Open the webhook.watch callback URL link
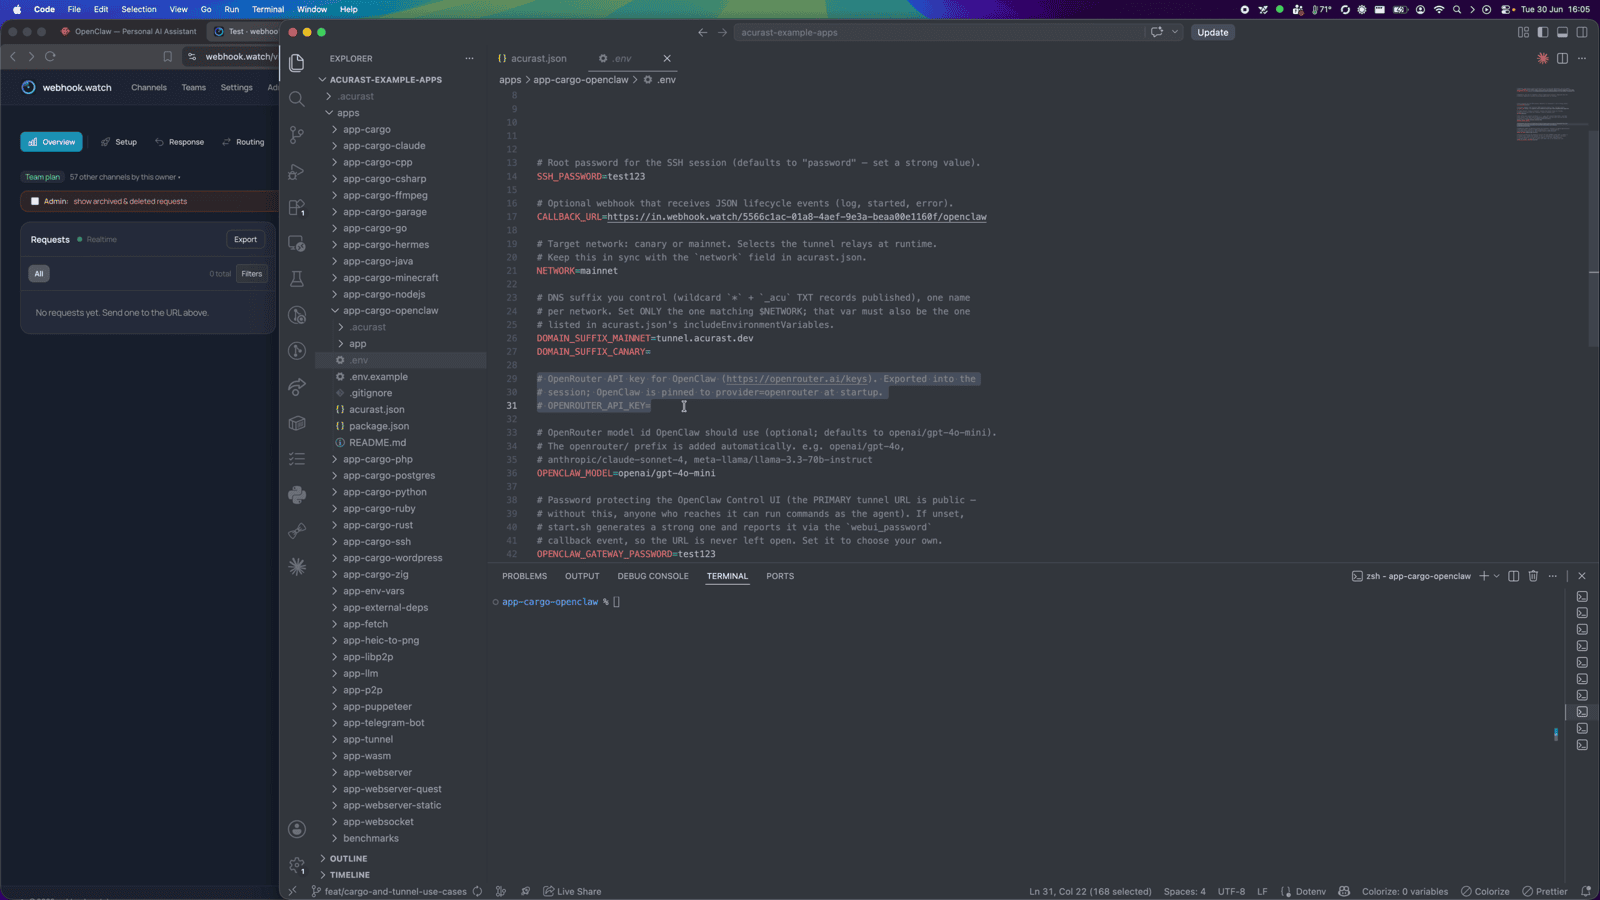1600x900 pixels. (796, 217)
